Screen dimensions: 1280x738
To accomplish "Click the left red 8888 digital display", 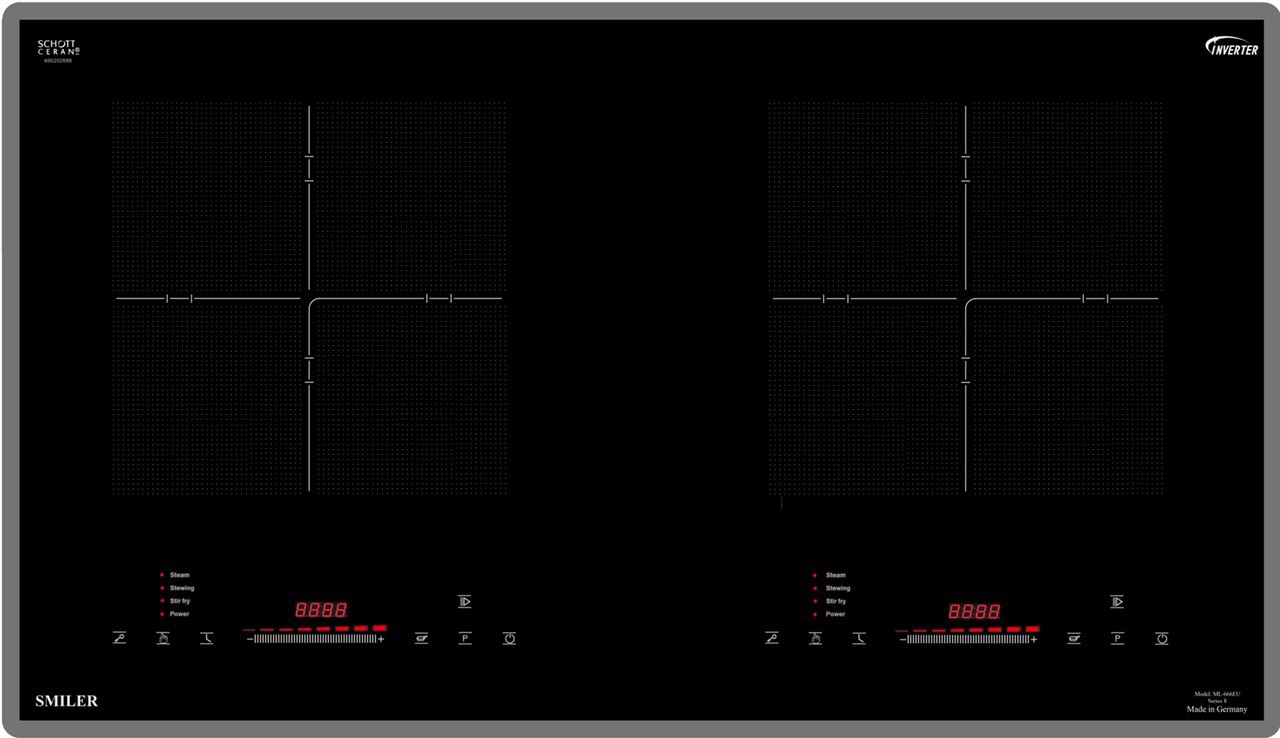I will pyautogui.click(x=321, y=610).
